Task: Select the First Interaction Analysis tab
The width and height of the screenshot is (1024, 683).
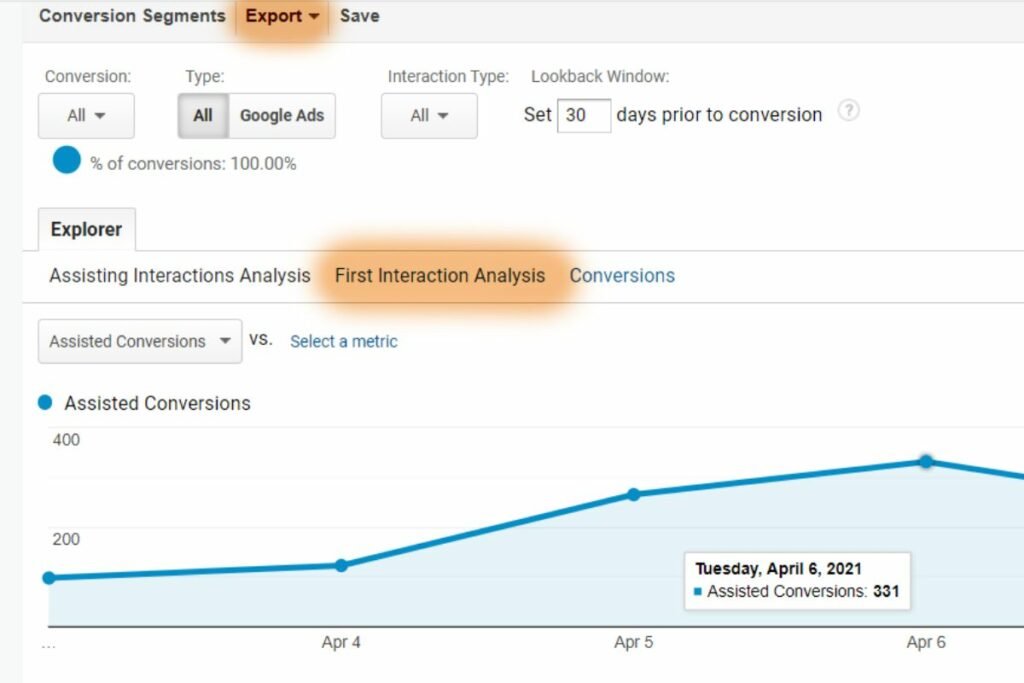Action: [440, 276]
